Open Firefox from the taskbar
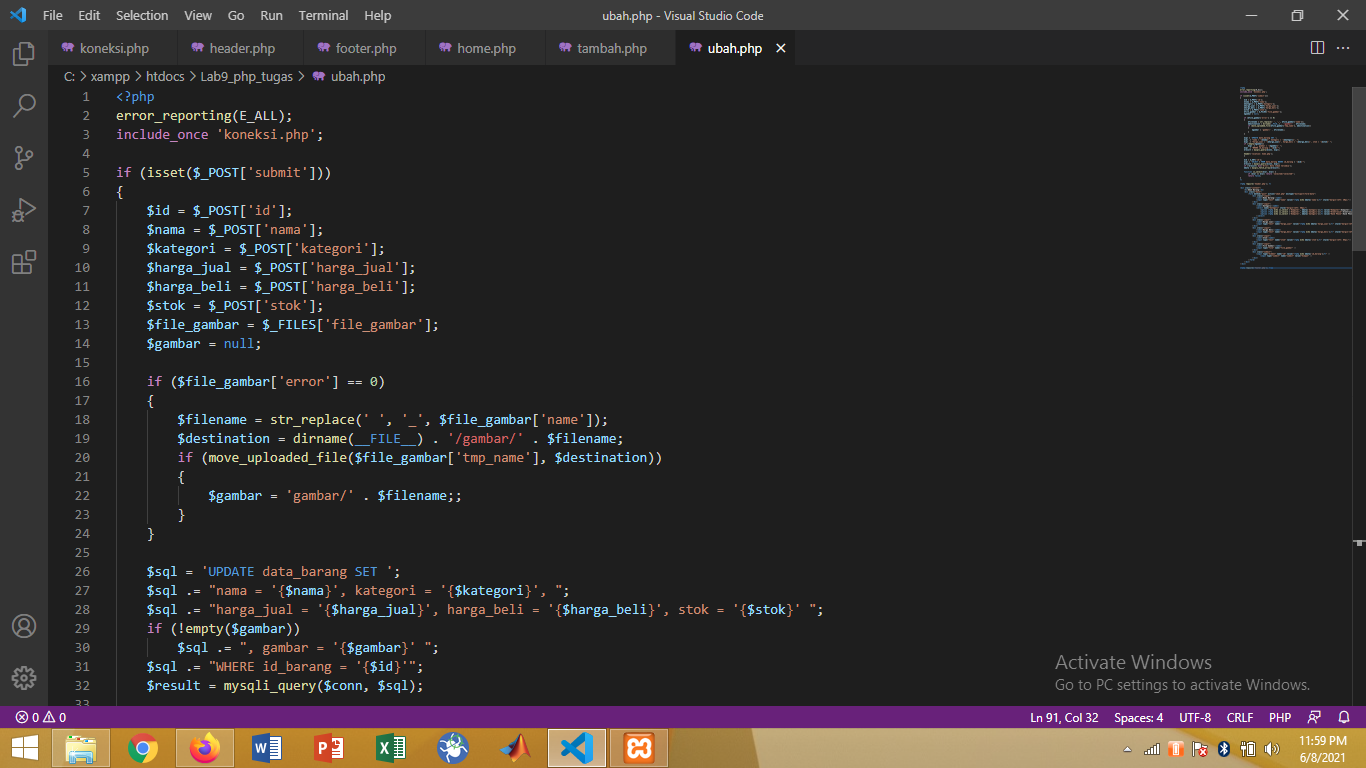1366x768 pixels. point(205,748)
